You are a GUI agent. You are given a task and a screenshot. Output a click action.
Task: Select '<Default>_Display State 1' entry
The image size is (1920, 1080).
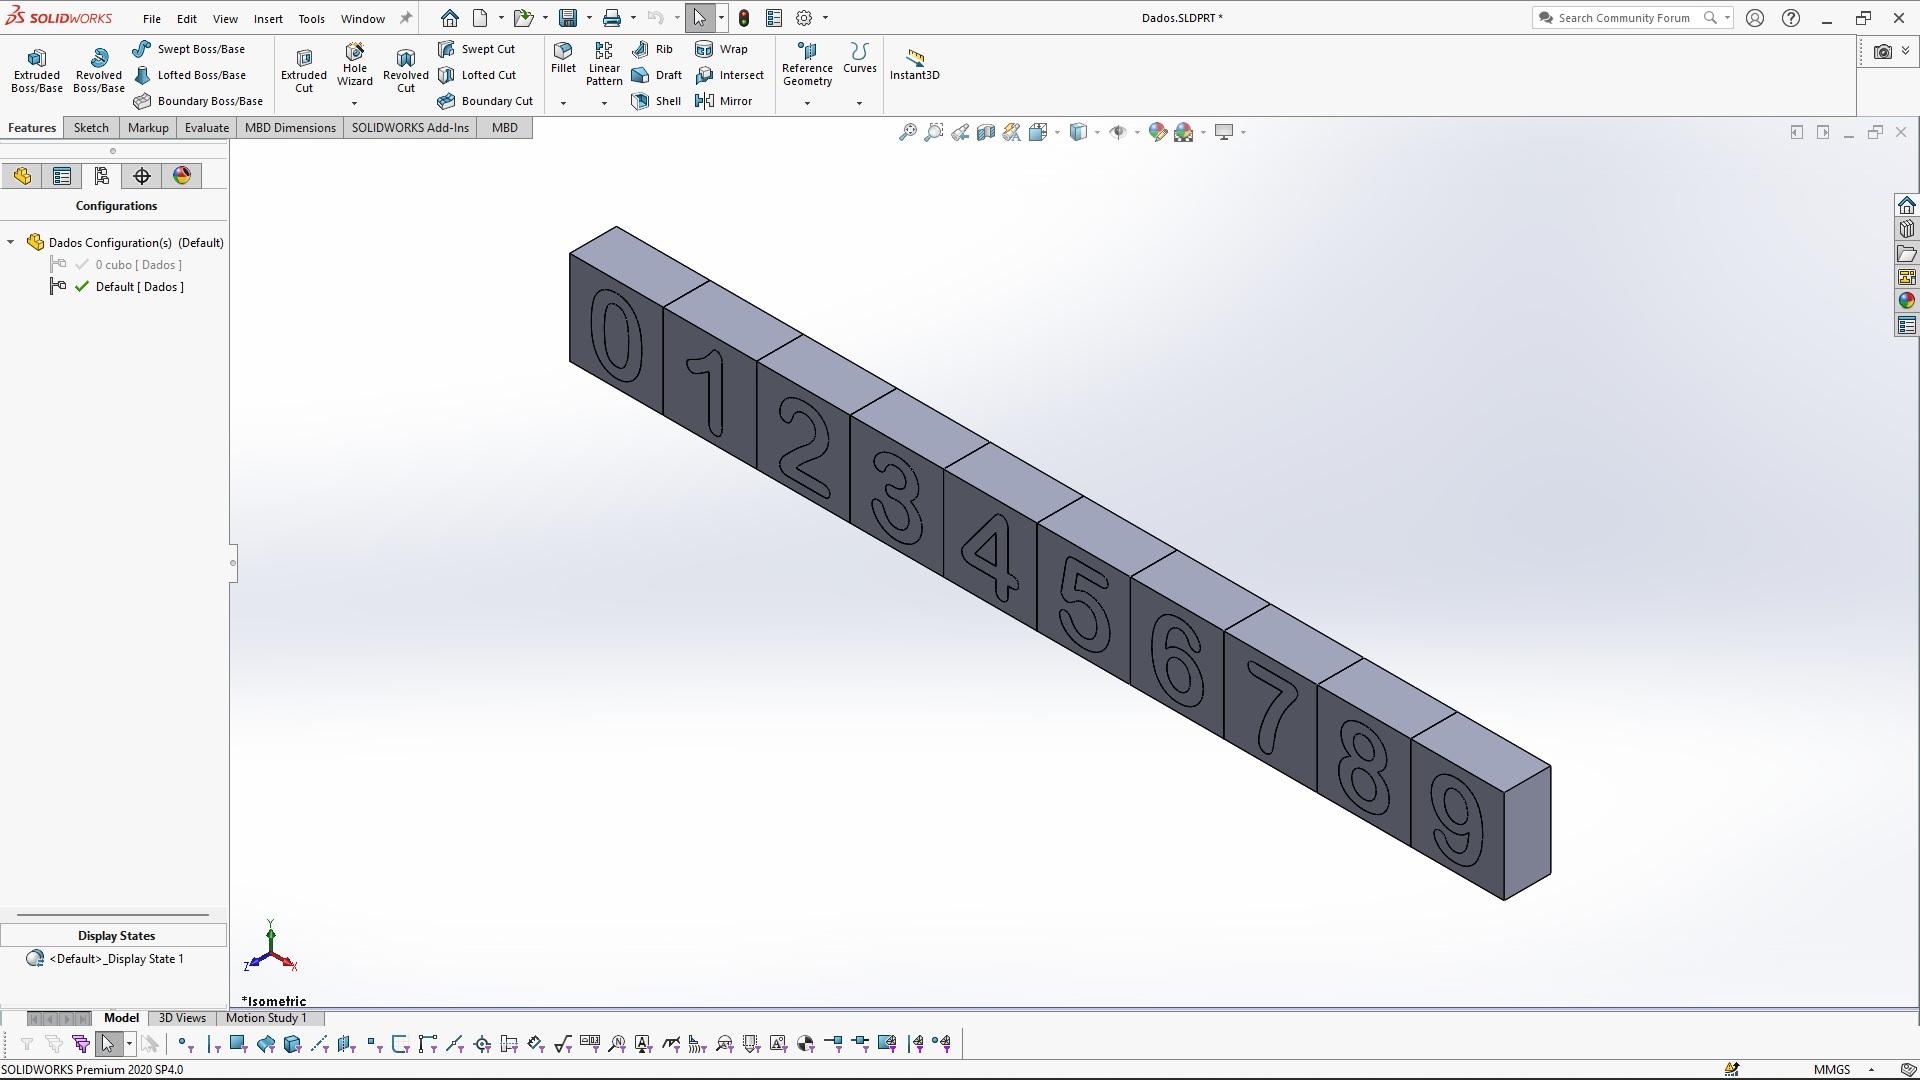tap(116, 959)
